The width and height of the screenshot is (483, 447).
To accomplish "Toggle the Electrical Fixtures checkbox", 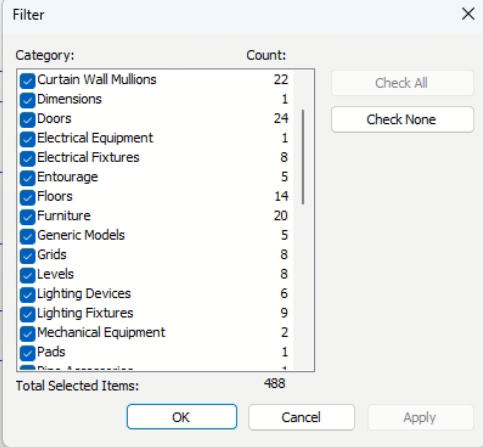I will click(x=27, y=159).
